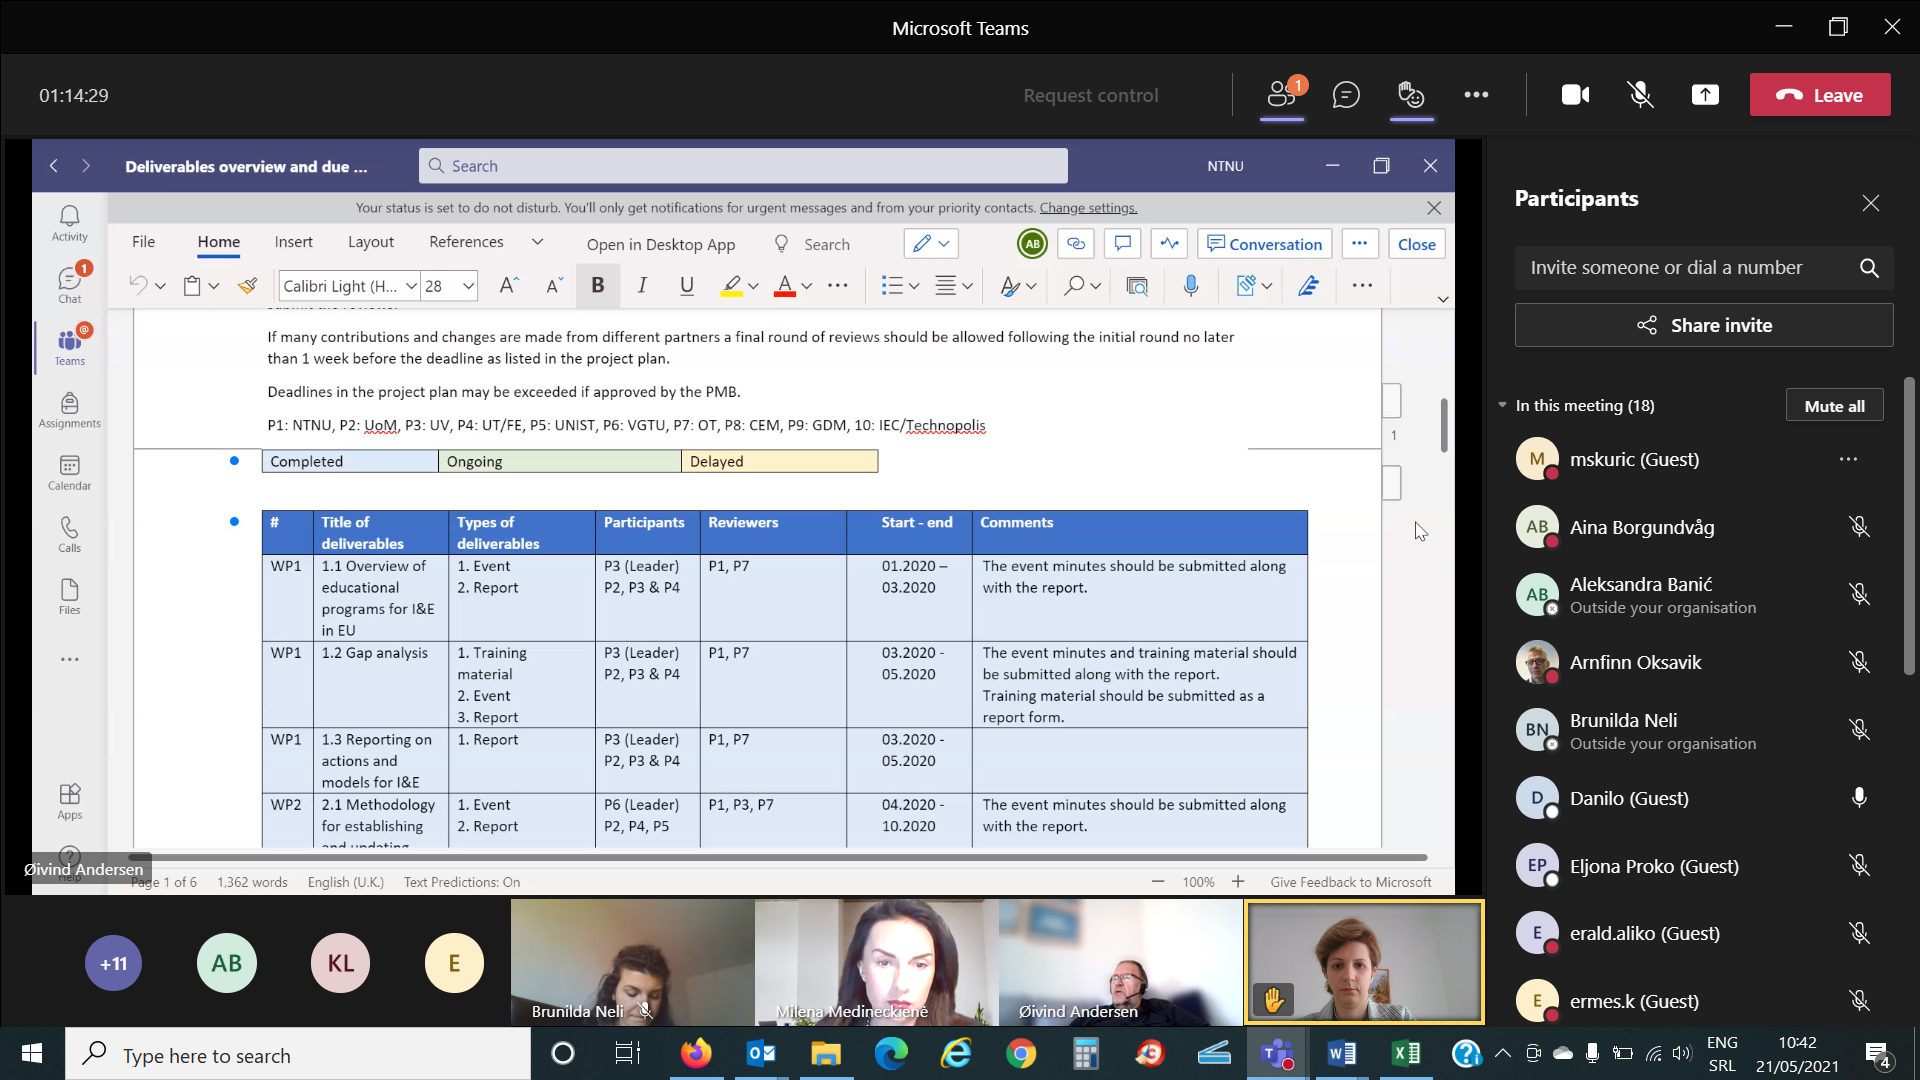Open Apps in shared Teams sidebar
This screenshot has height=1080, width=1920.
click(x=69, y=802)
